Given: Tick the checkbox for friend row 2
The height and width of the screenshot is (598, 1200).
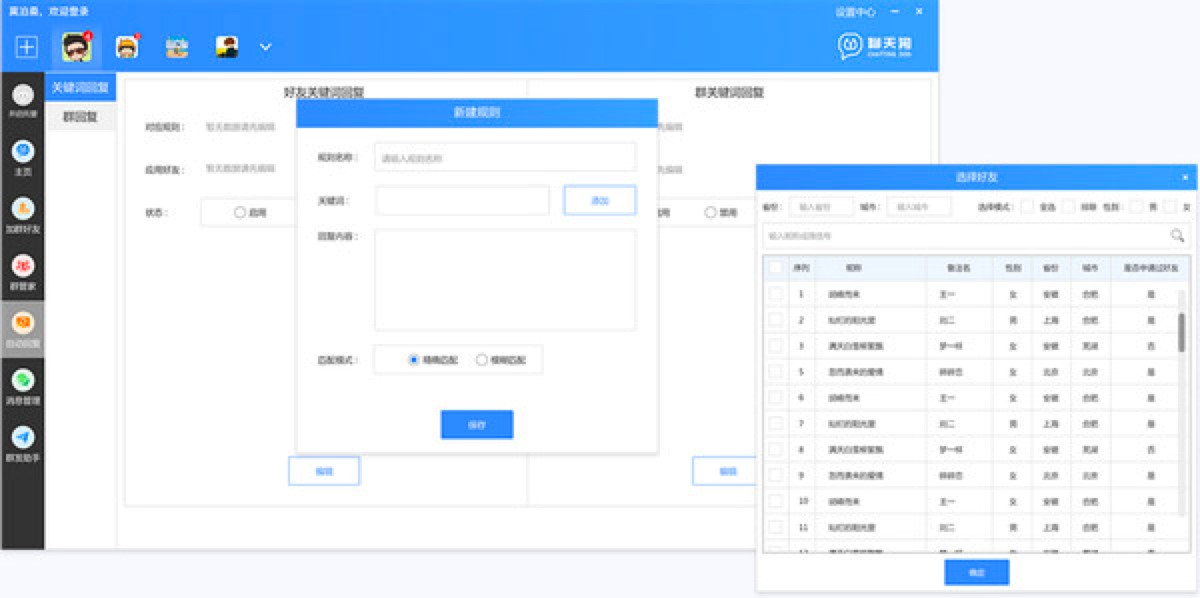Looking at the screenshot, I should pyautogui.click(x=776, y=320).
